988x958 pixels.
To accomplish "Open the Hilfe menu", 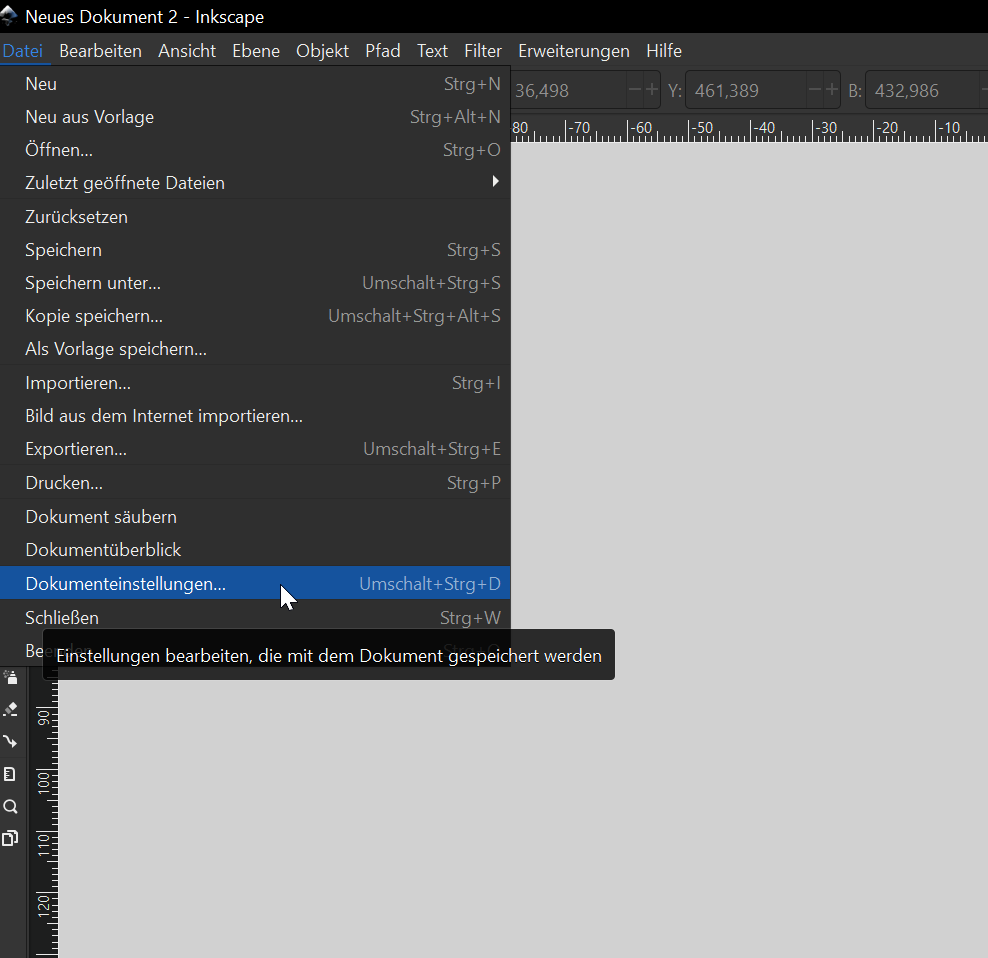I will coord(663,51).
